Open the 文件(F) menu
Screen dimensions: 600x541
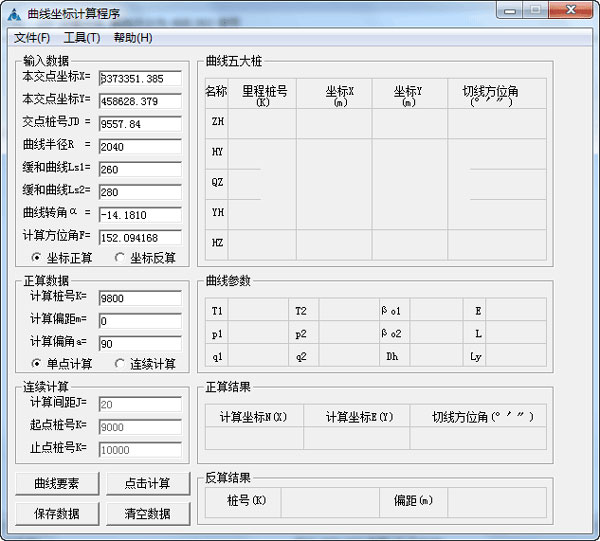(x=32, y=38)
